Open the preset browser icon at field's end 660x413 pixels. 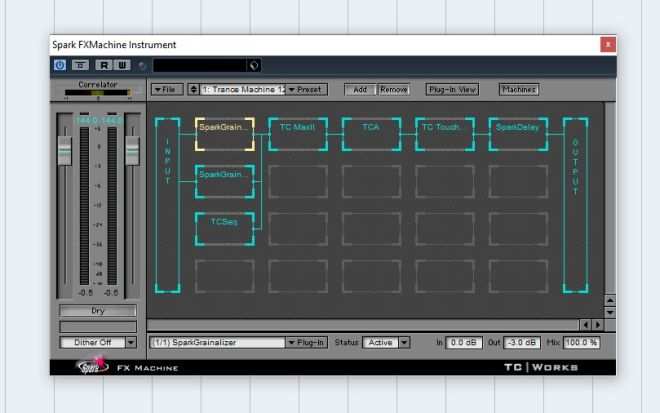(x=254, y=65)
